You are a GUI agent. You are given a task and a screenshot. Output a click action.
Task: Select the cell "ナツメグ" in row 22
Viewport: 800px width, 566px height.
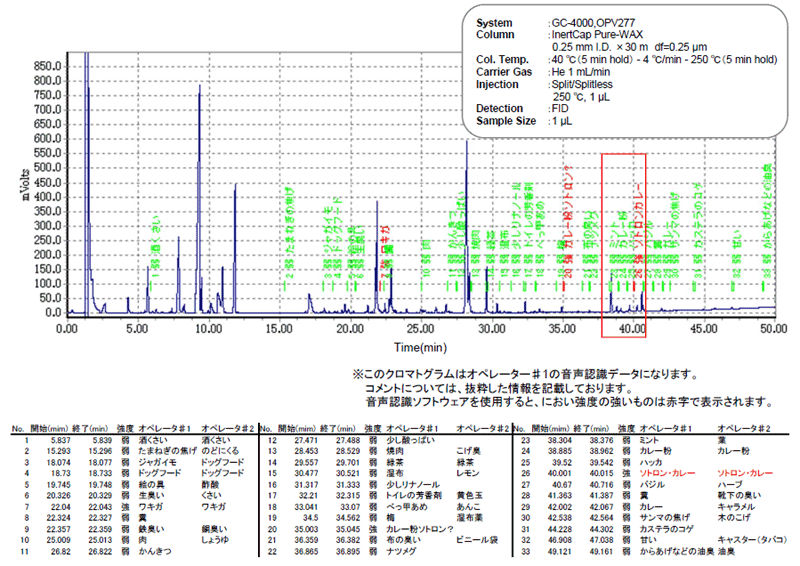point(401,552)
